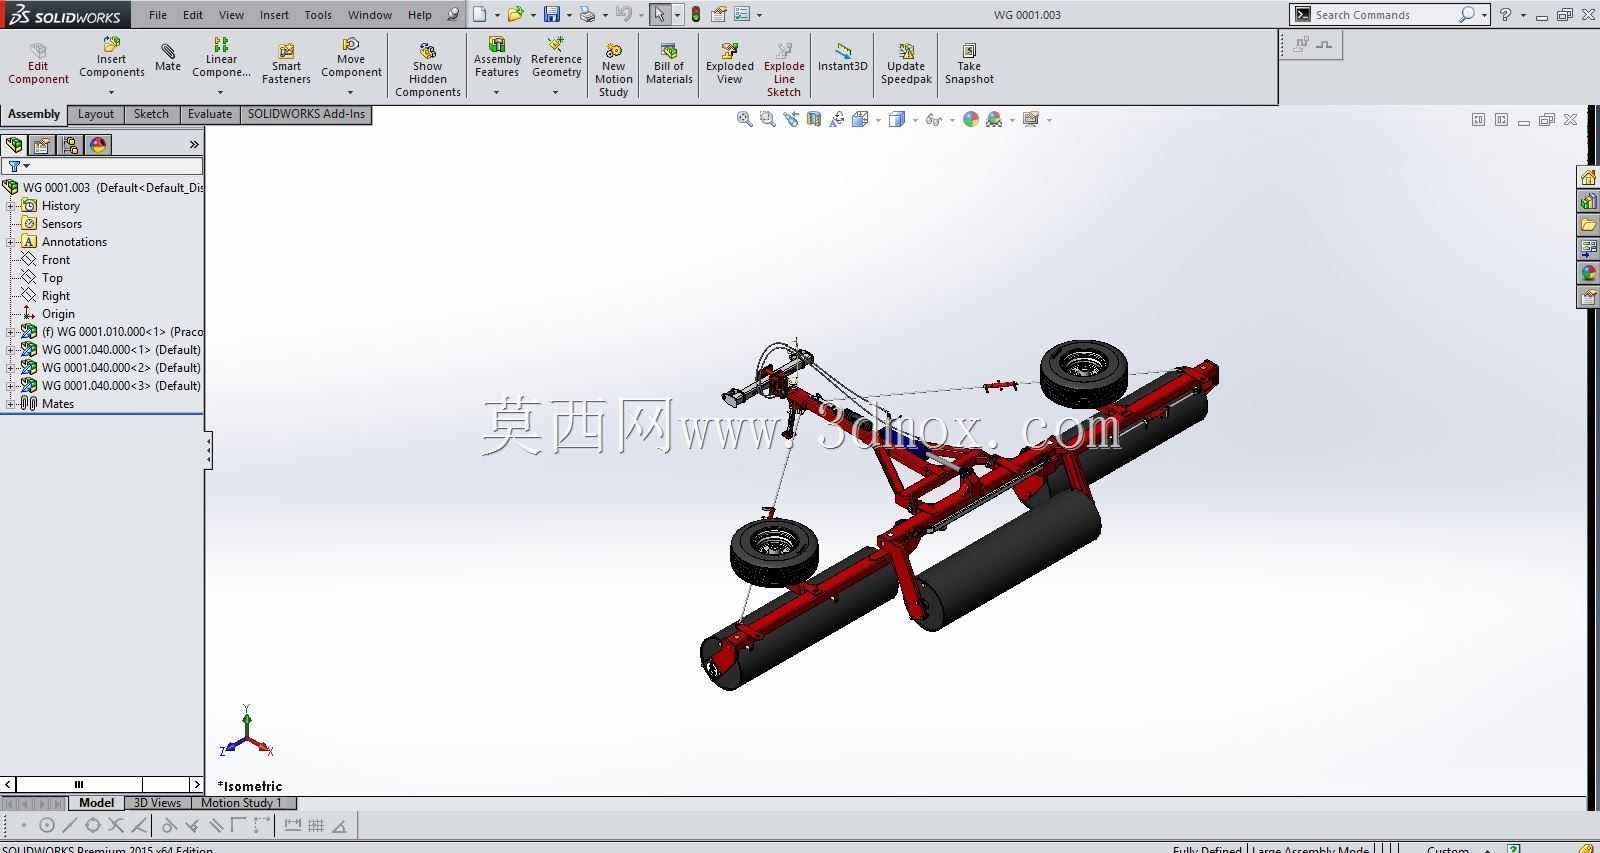
Task: Click the Save toolbar icon
Action: click(551, 15)
